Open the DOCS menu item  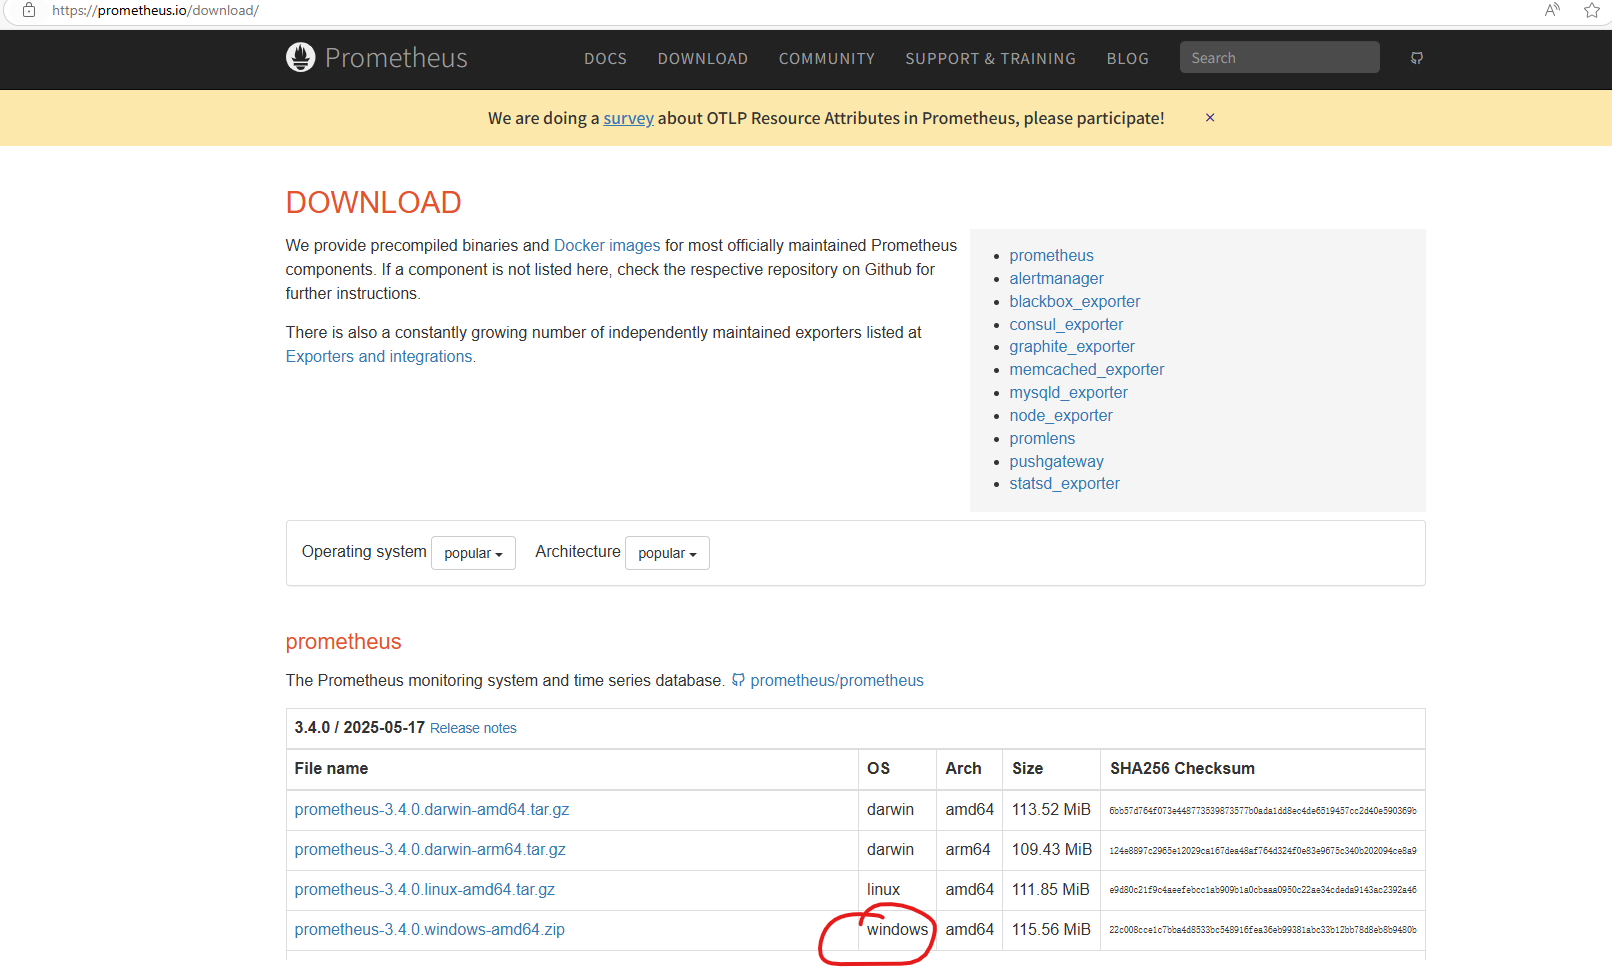tap(605, 59)
